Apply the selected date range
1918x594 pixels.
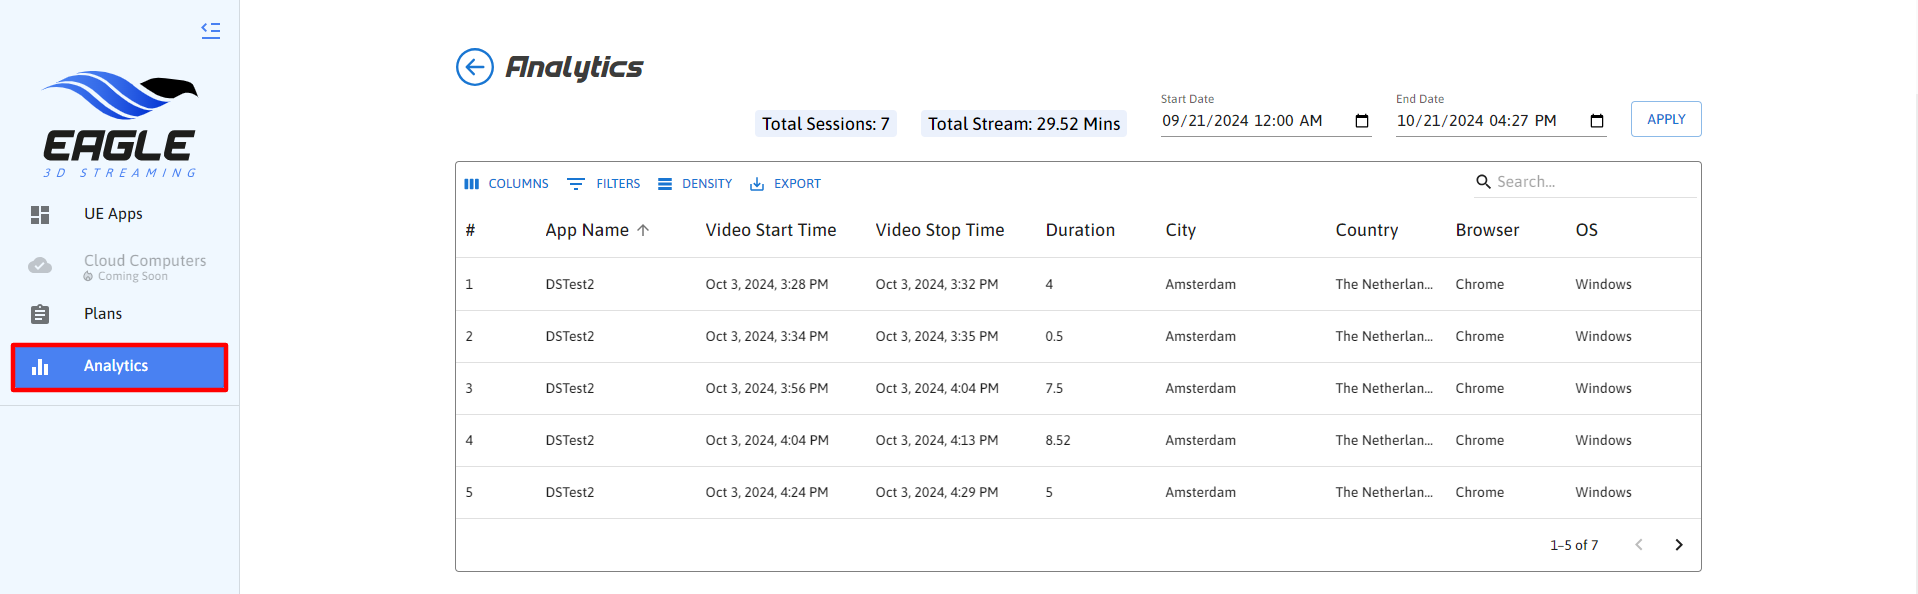tap(1665, 119)
